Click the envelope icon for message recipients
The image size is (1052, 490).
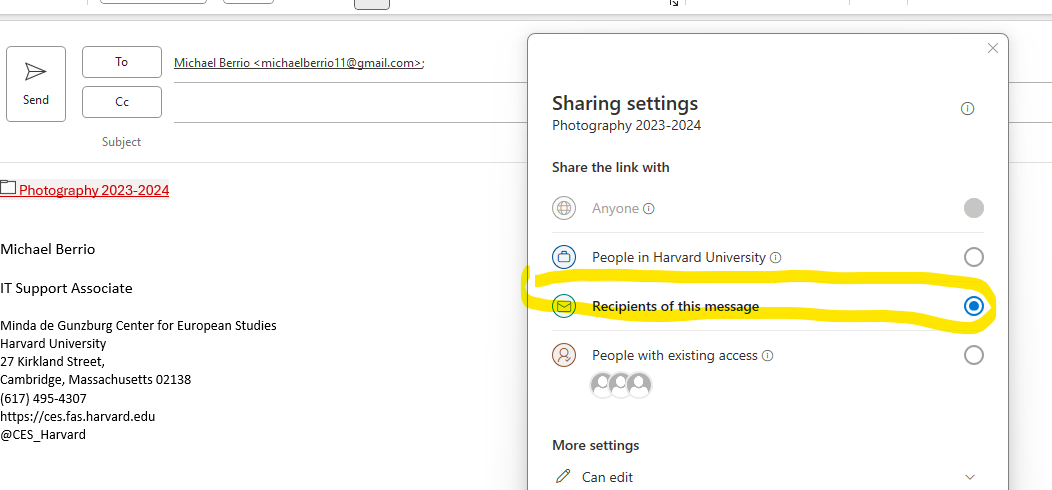[x=564, y=306]
